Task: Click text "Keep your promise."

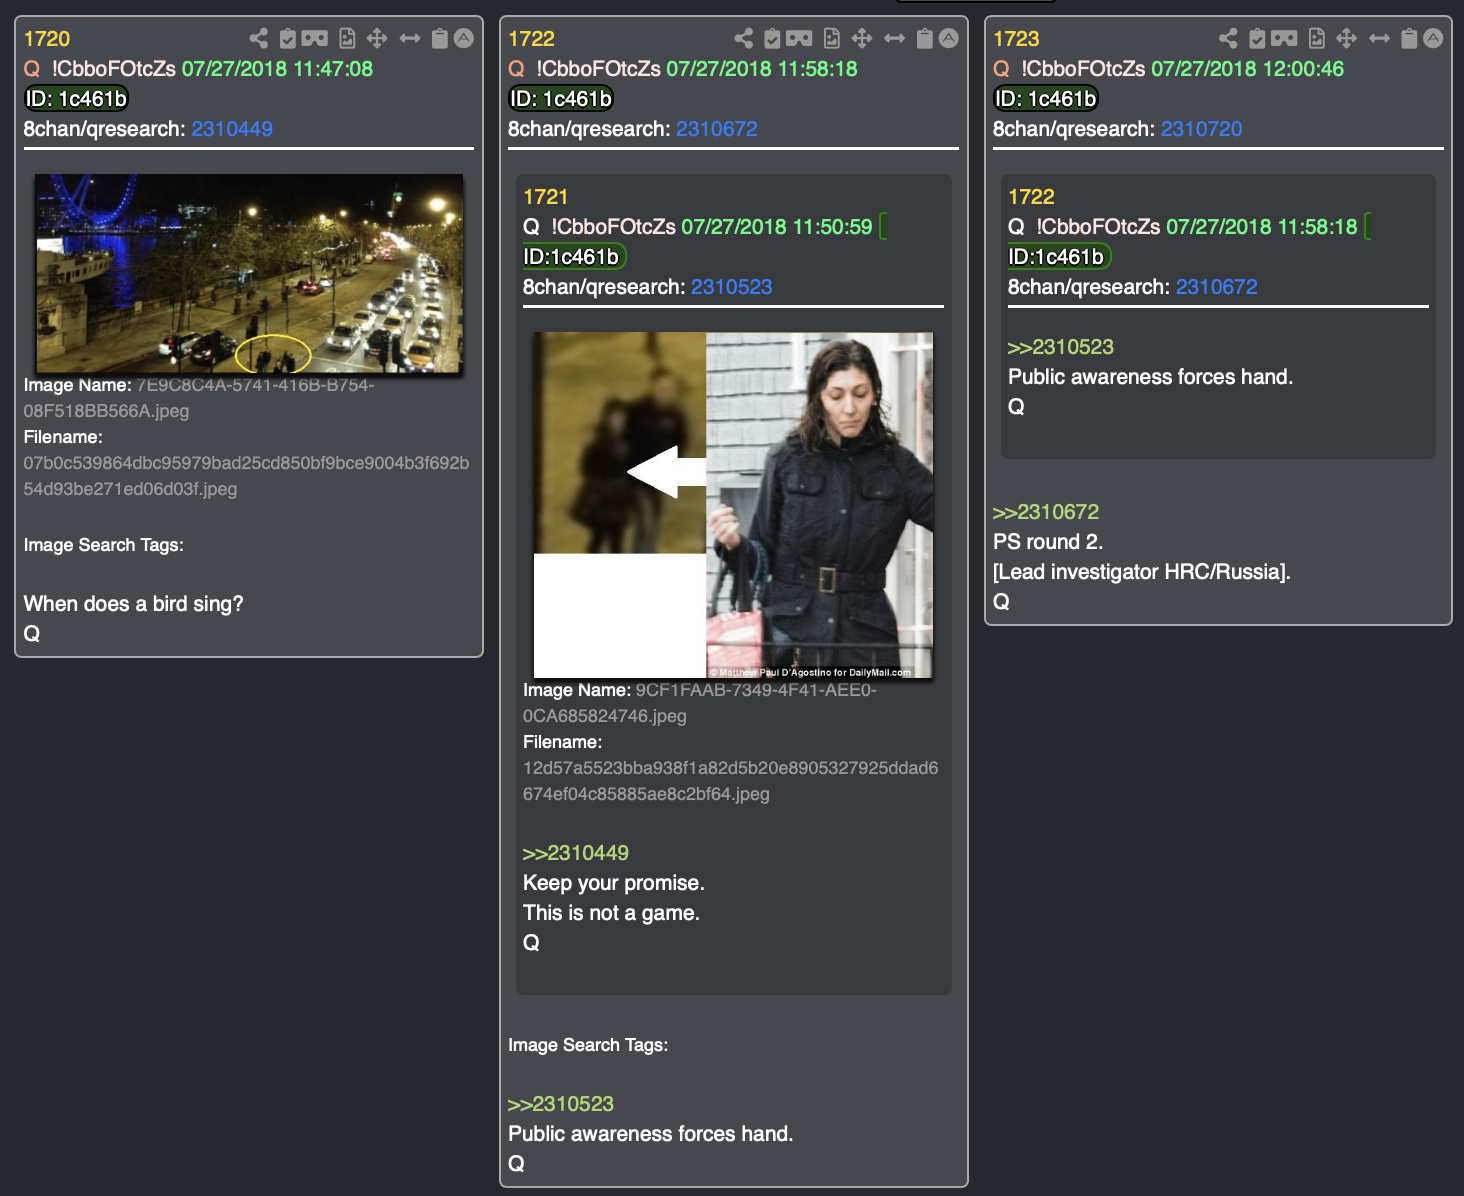Action: [x=614, y=883]
